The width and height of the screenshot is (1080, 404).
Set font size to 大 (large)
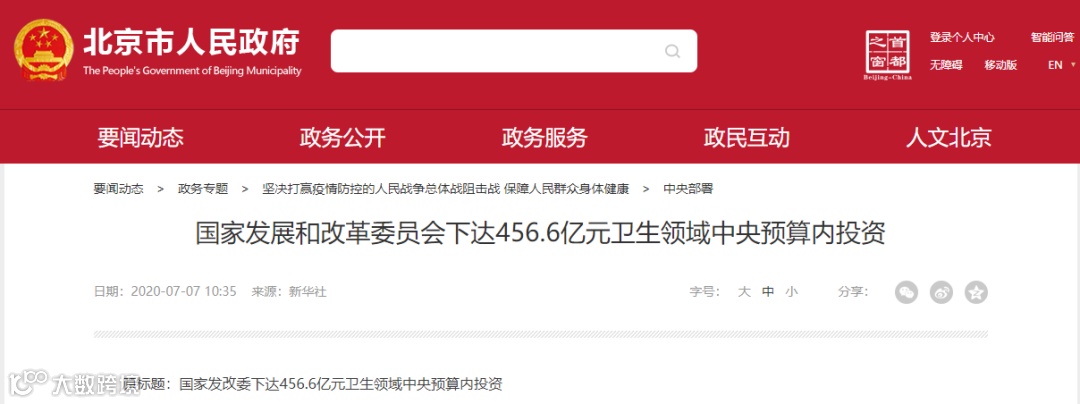(x=744, y=292)
